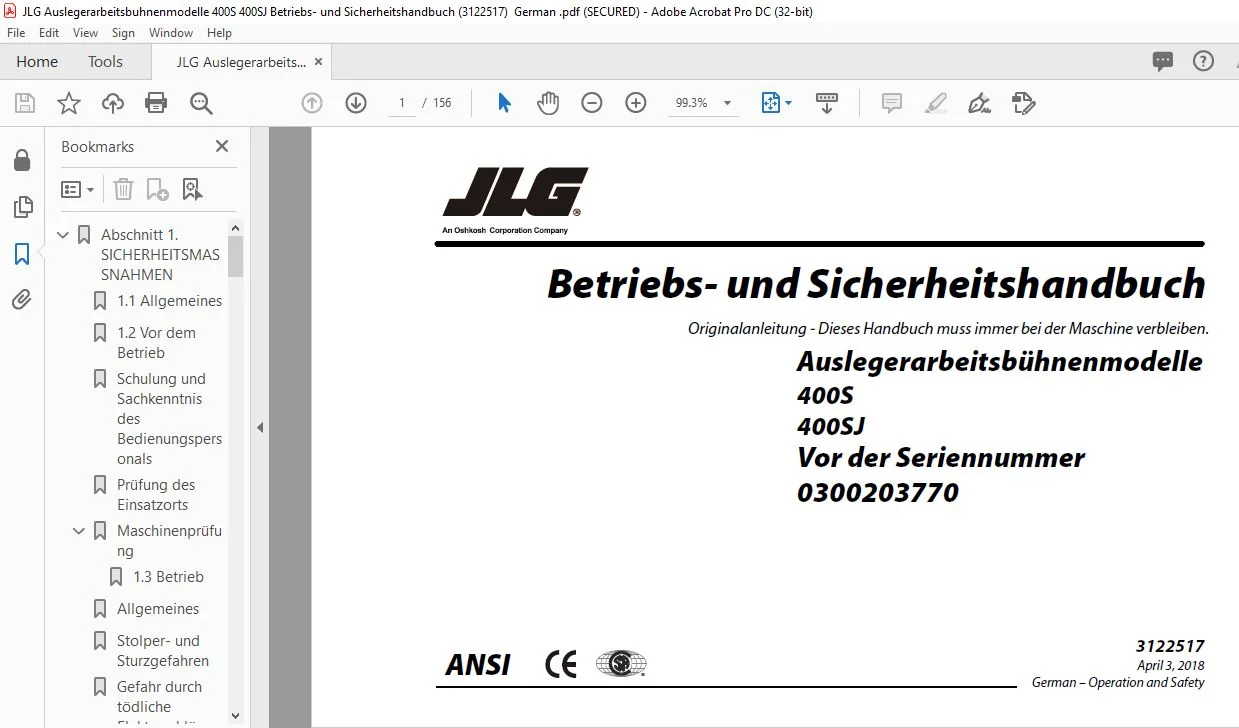Switch to the Tools tab
The width and height of the screenshot is (1239, 728).
pos(105,61)
